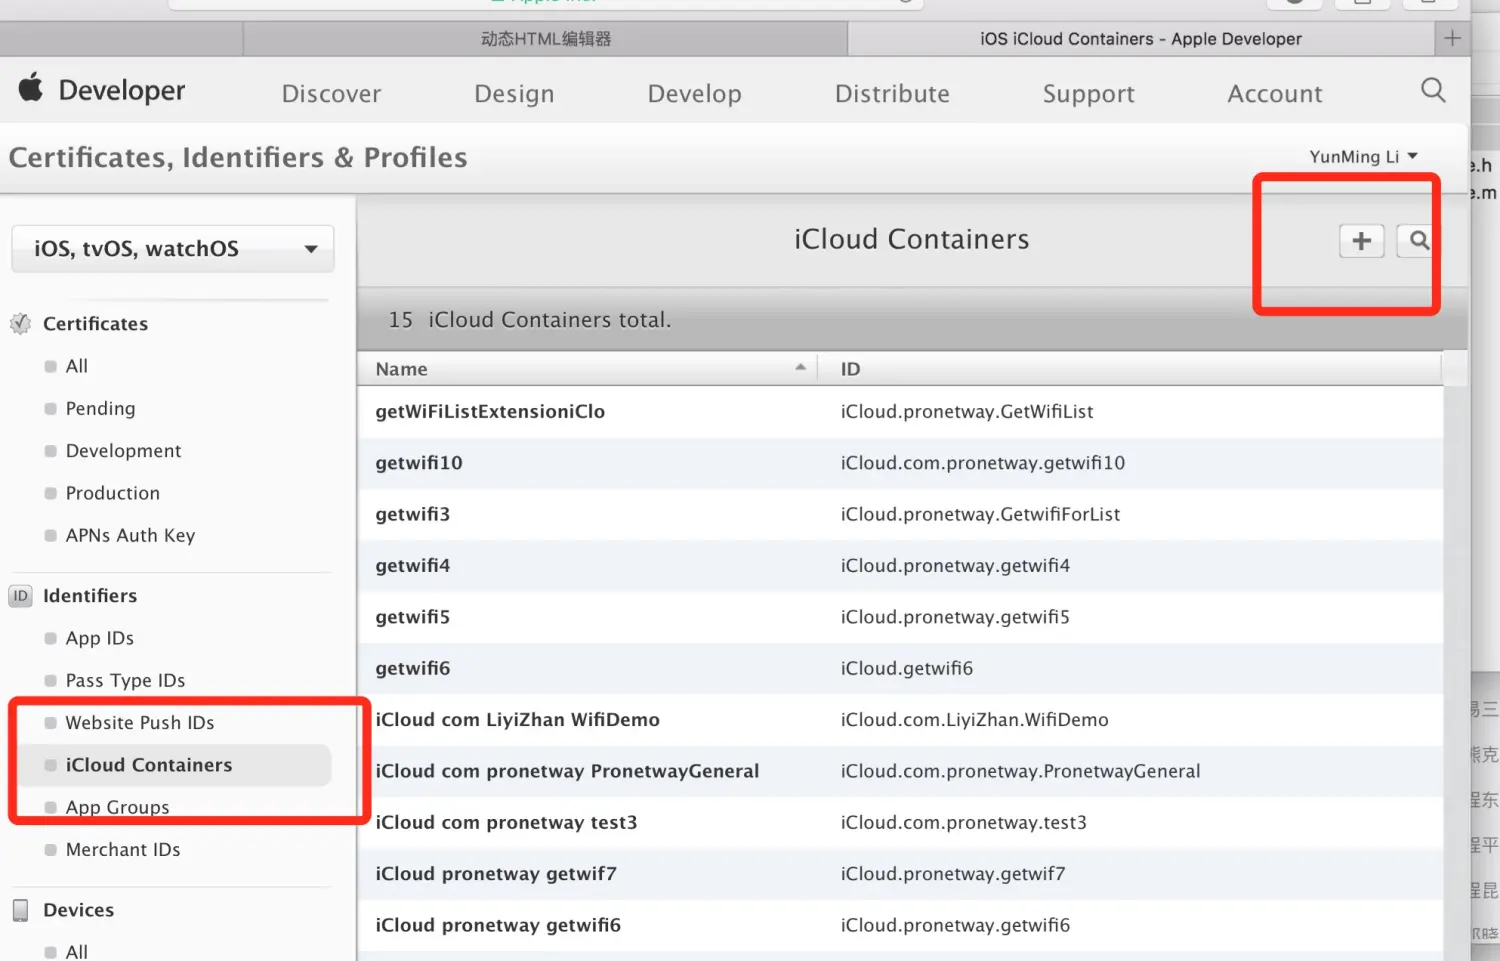Click ID iCloud.getwifi6

coord(906,669)
